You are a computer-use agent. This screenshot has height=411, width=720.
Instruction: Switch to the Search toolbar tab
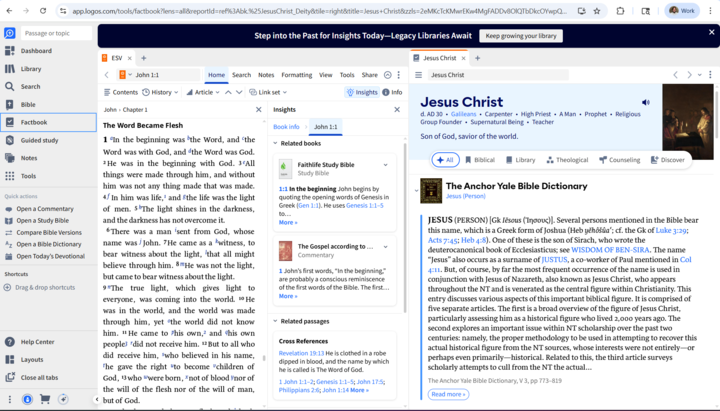click(x=242, y=75)
